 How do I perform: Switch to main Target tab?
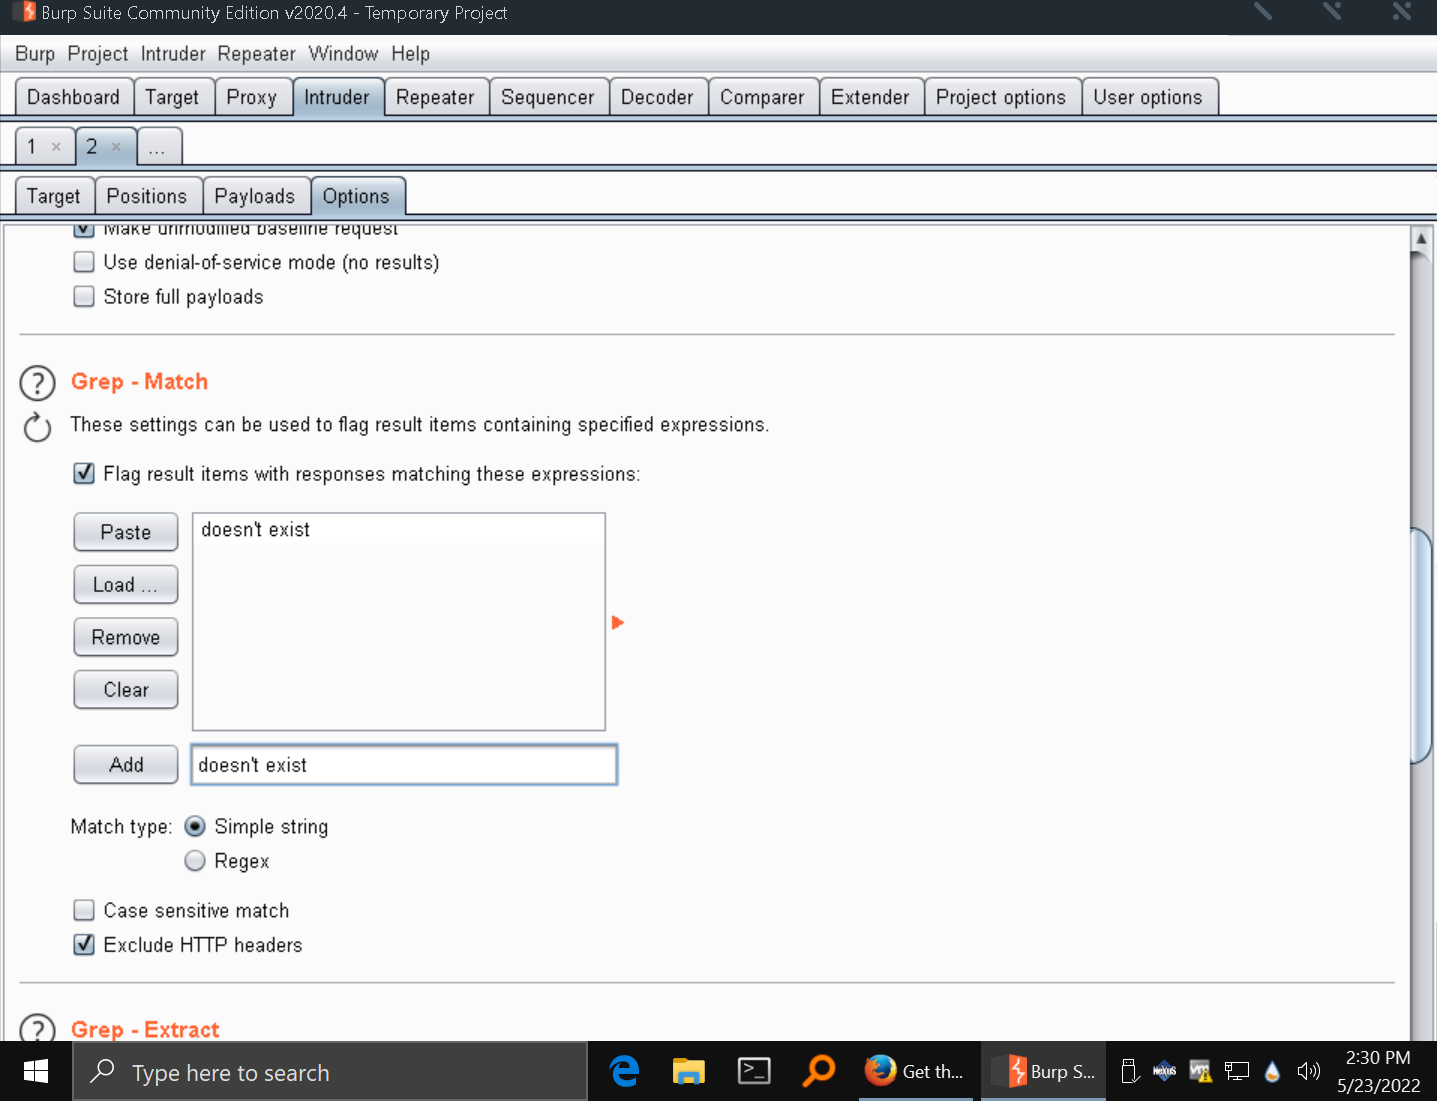(173, 97)
